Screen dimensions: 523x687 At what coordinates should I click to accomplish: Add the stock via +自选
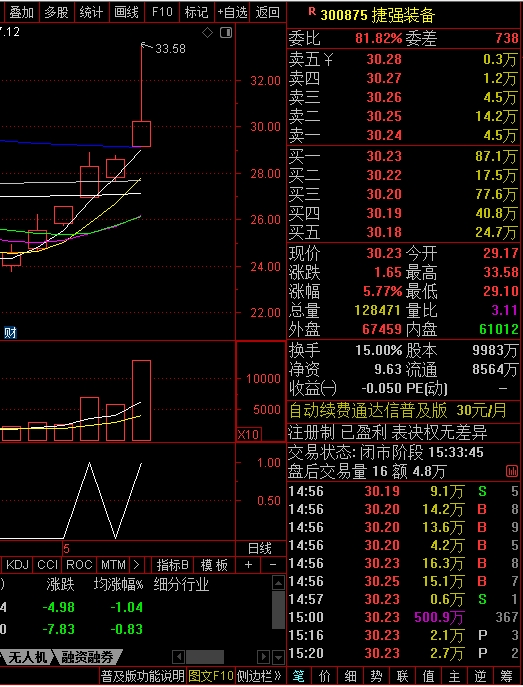[x=232, y=12]
